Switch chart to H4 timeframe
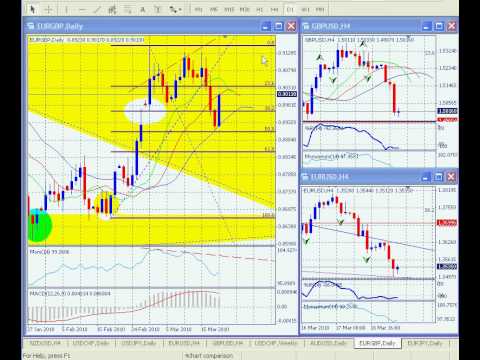The image size is (480, 360). coord(275,9)
